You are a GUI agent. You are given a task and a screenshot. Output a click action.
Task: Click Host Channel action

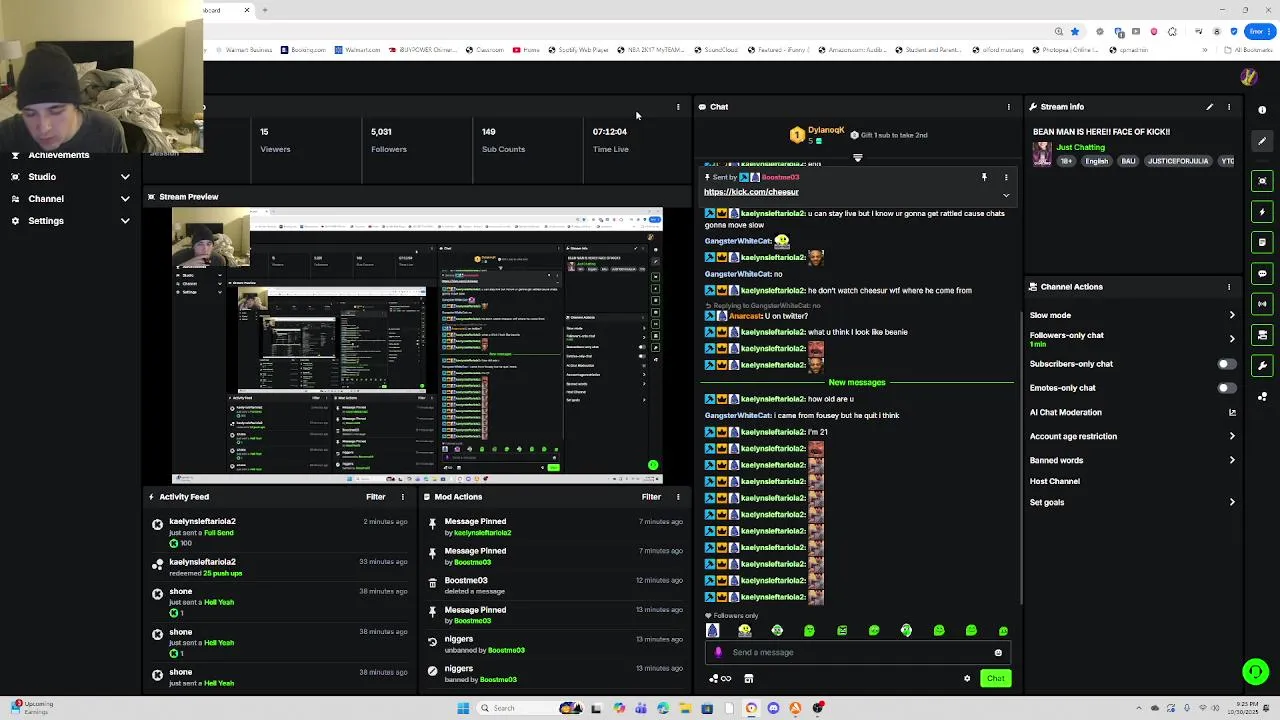(1055, 481)
